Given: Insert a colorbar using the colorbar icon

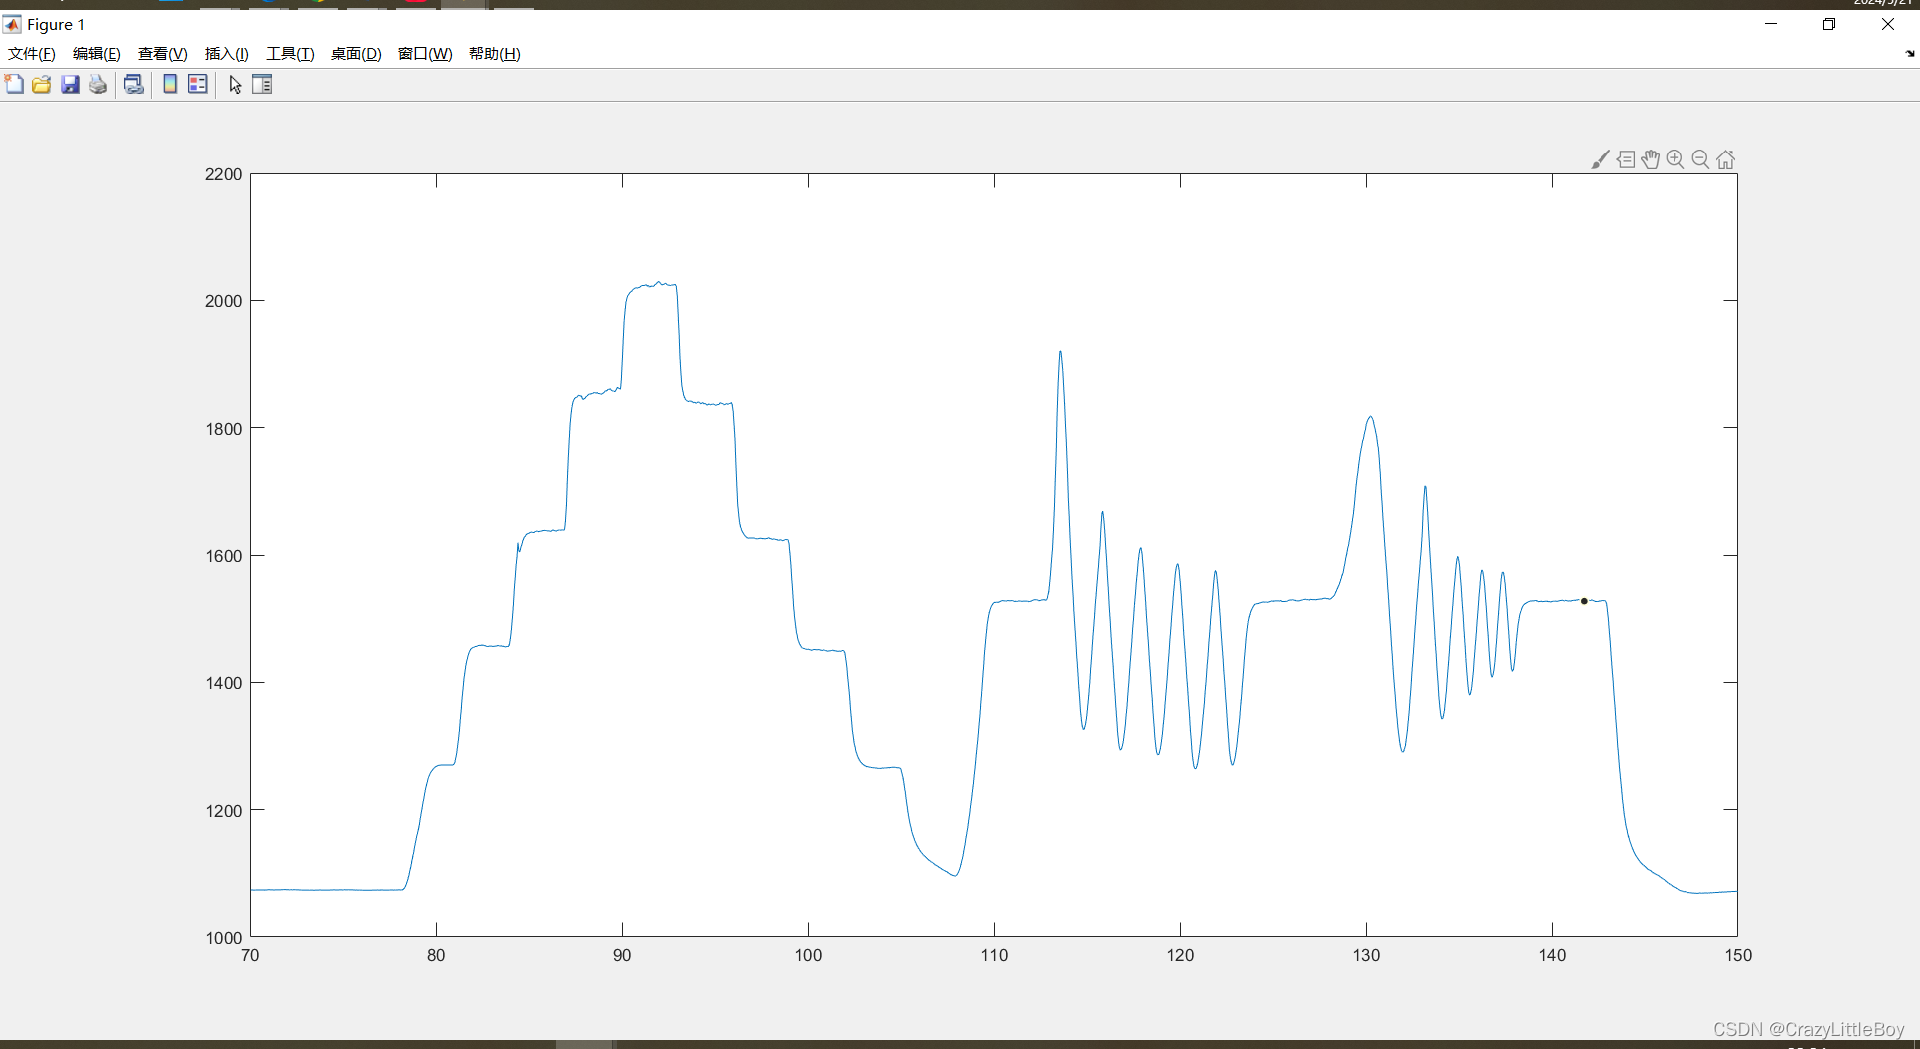Looking at the screenshot, I should click(x=169, y=84).
